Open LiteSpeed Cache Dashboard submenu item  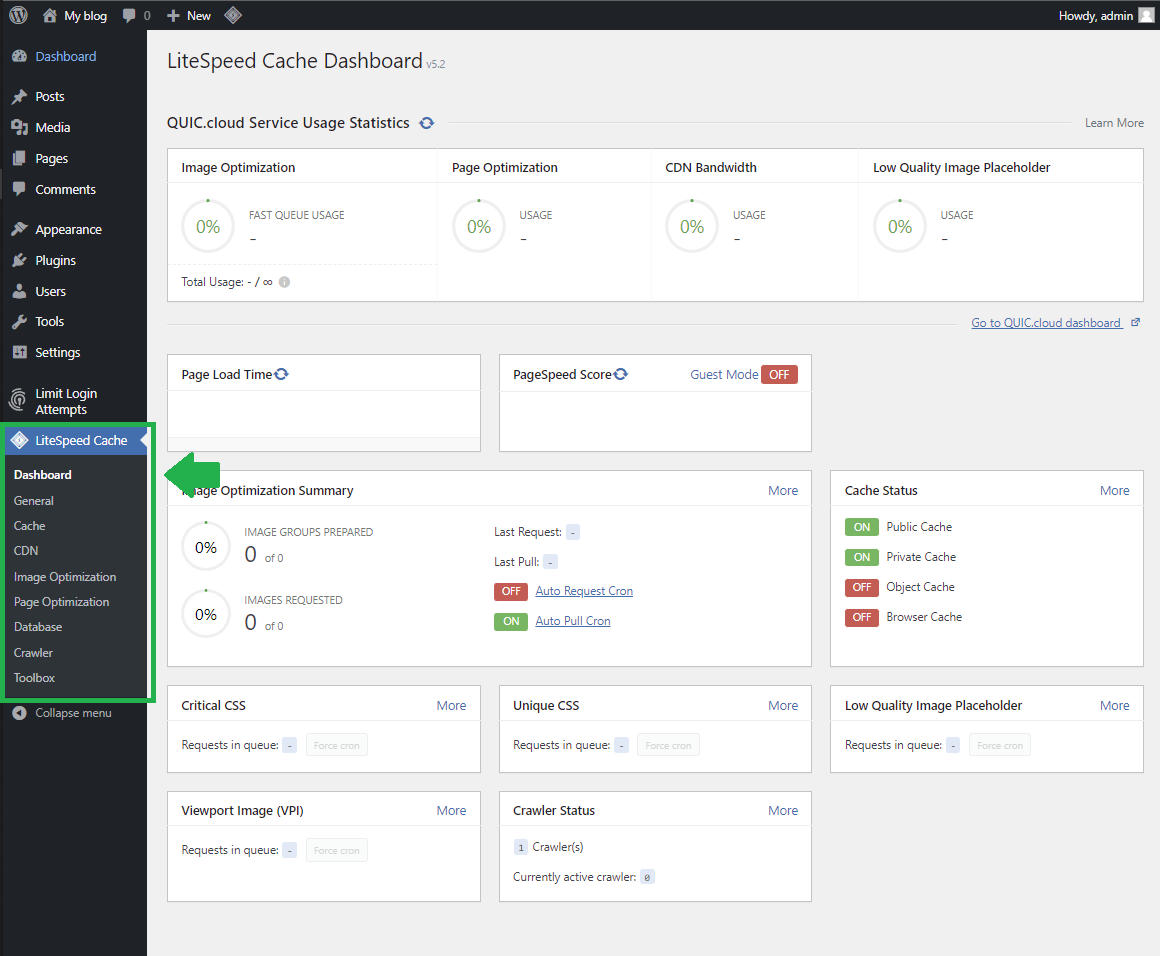coord(43,475)
